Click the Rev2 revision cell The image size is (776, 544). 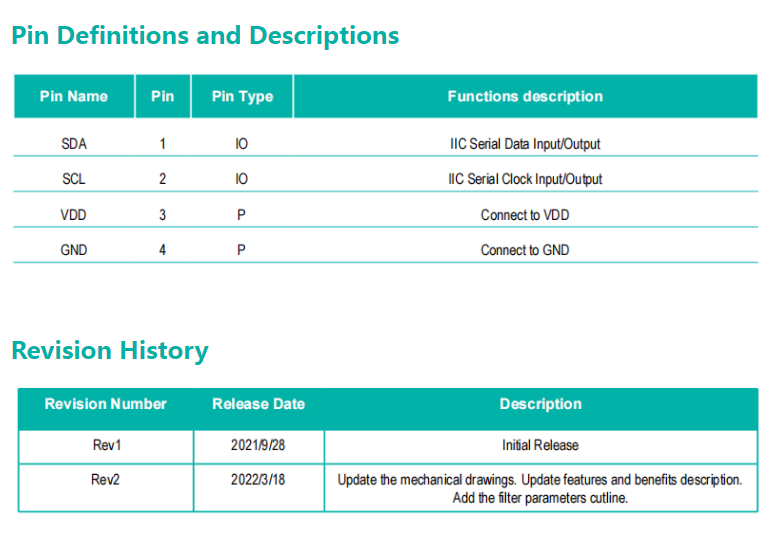tap(106, 480)
